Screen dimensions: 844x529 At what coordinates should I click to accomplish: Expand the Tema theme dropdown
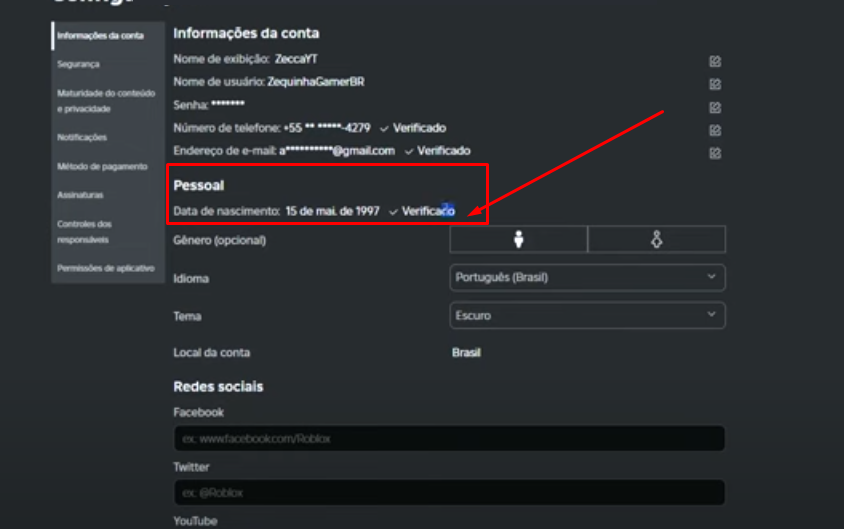[x=587, y=315]
